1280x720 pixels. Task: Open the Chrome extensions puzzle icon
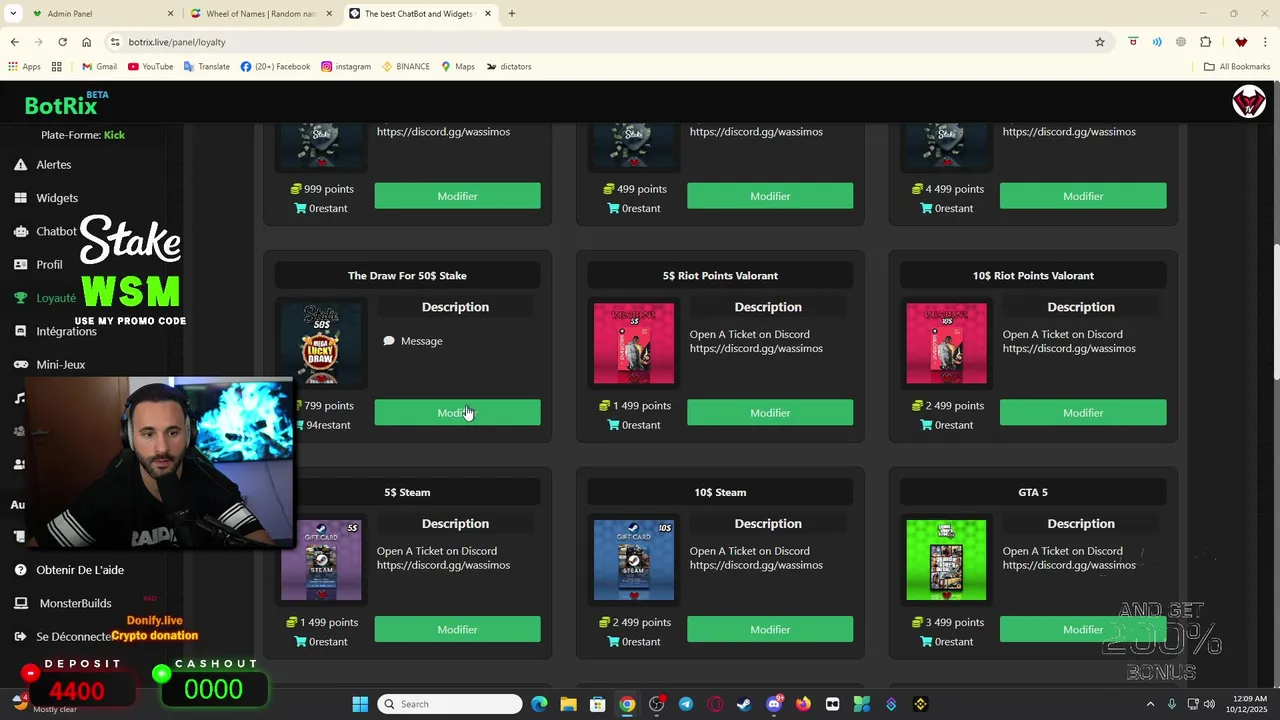coord(1205,42)
